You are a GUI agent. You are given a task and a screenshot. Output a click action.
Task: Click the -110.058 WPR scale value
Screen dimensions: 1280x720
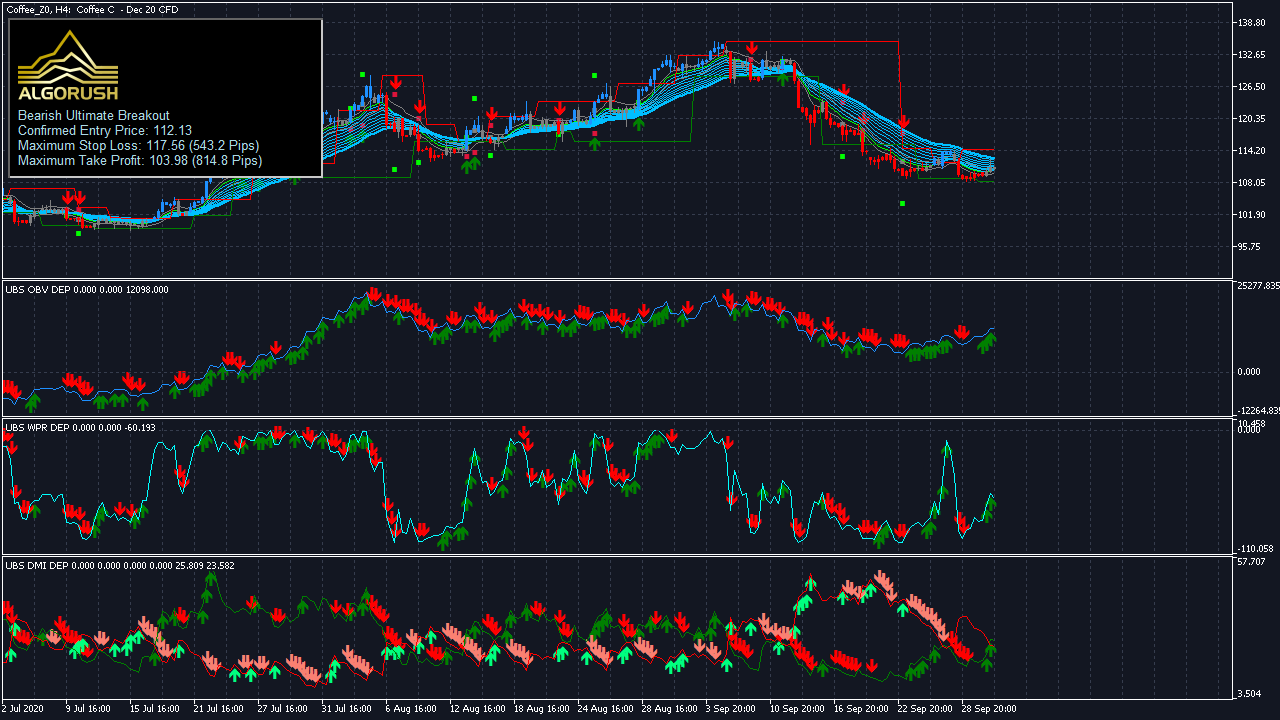(x=1256, y=548)
